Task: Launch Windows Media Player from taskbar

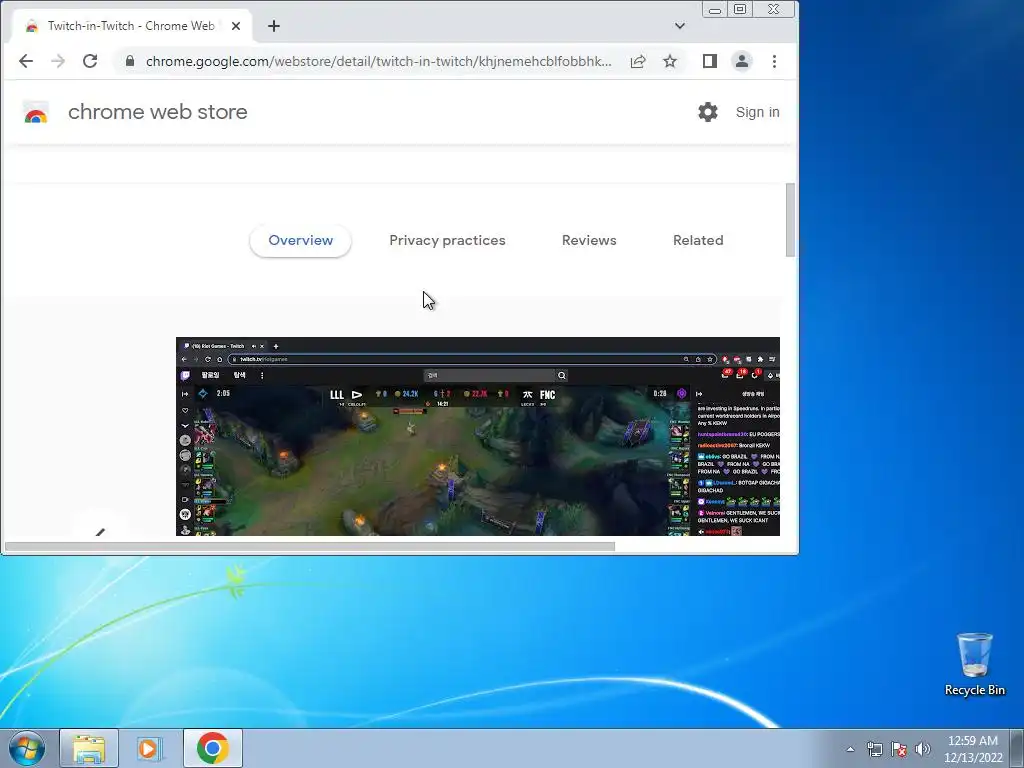Action: coord(149,748)
